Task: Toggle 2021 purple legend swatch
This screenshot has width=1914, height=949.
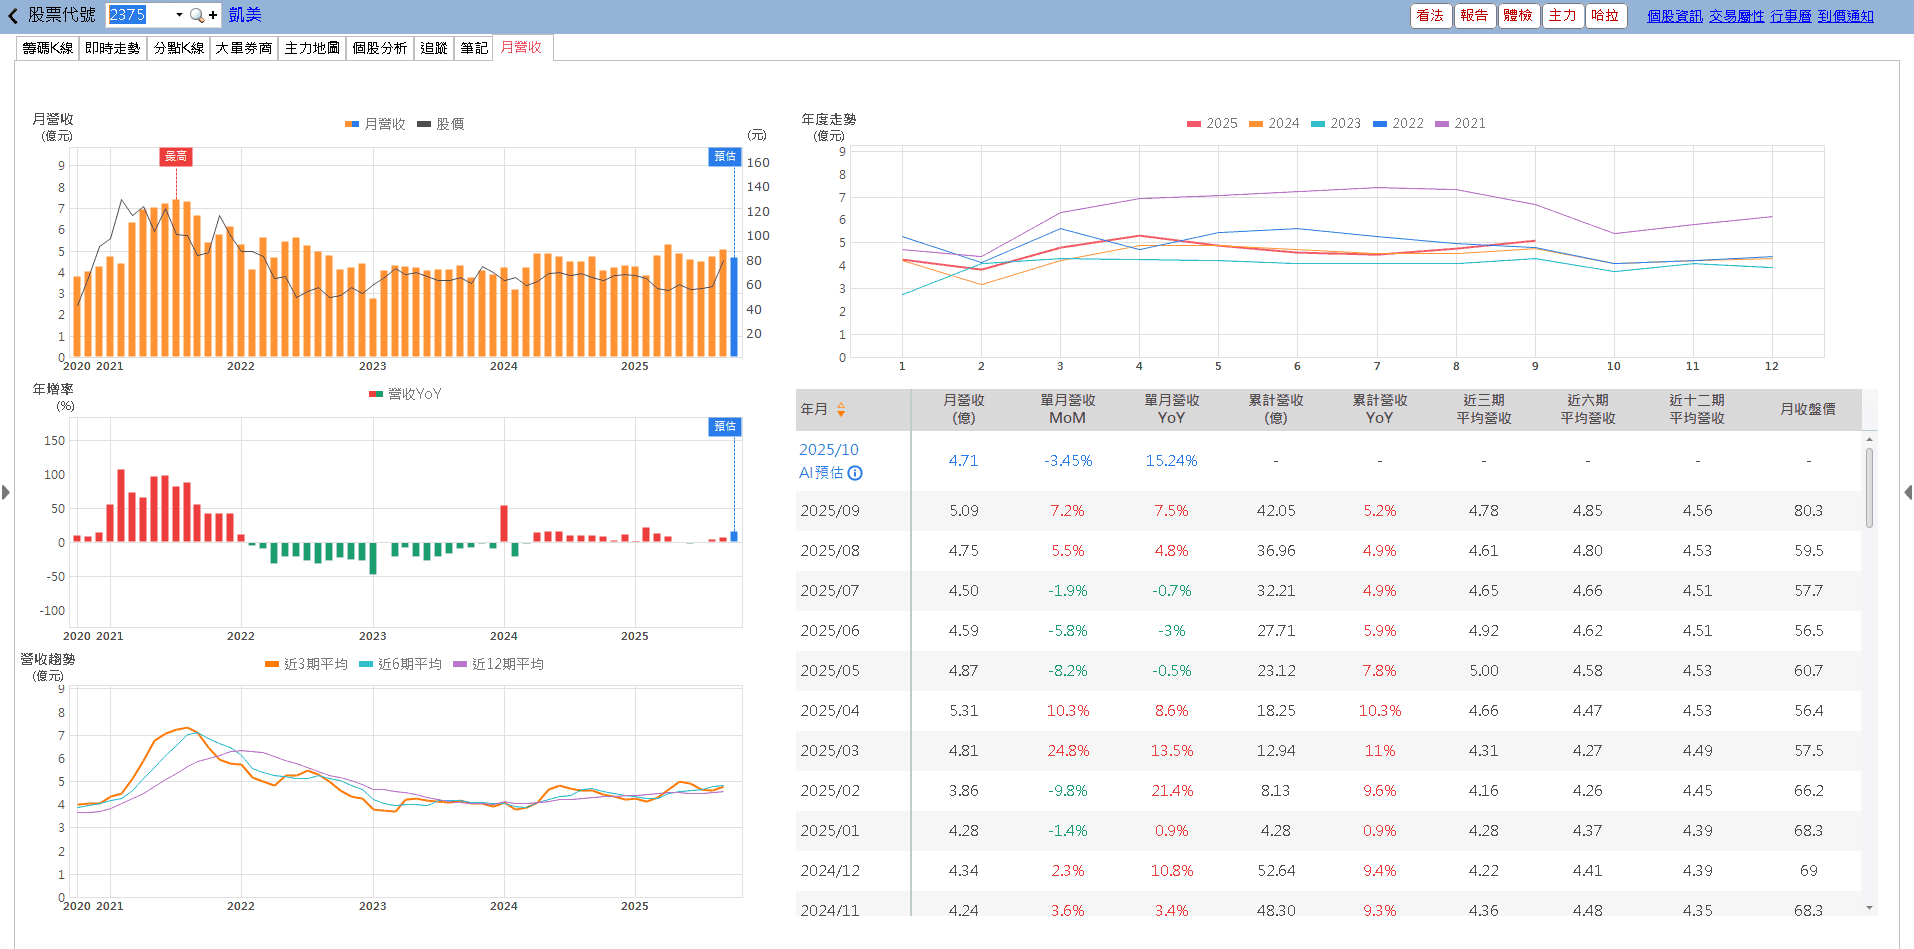Action: pos(1441,124)
